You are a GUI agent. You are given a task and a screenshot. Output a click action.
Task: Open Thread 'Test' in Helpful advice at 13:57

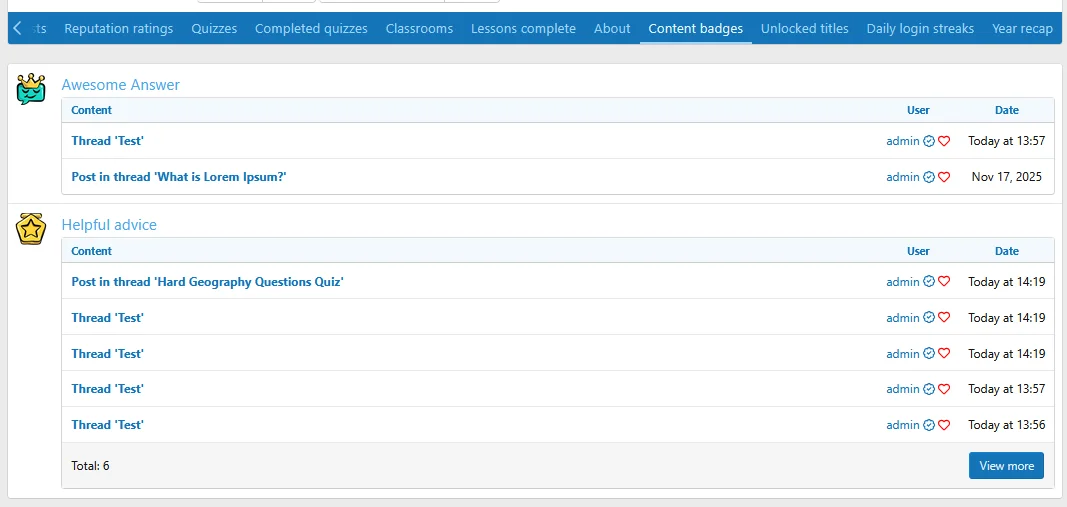pyautogui.click(x=108, y=389)
